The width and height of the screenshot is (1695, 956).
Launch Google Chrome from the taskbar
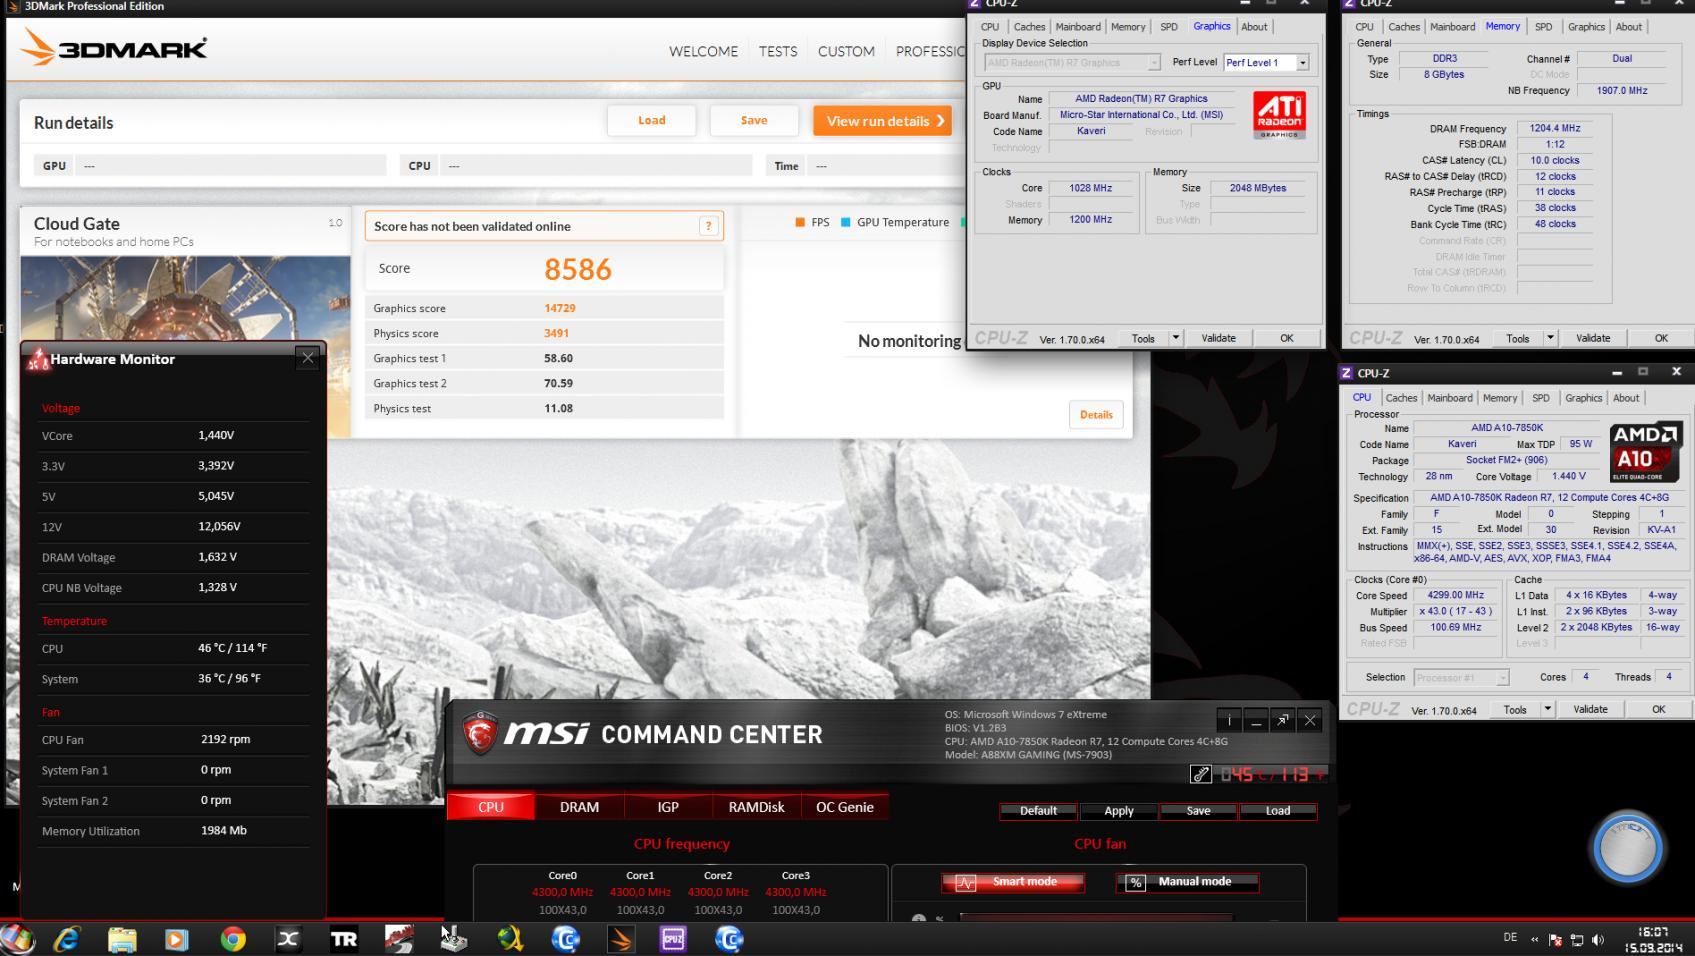[233, 939]
